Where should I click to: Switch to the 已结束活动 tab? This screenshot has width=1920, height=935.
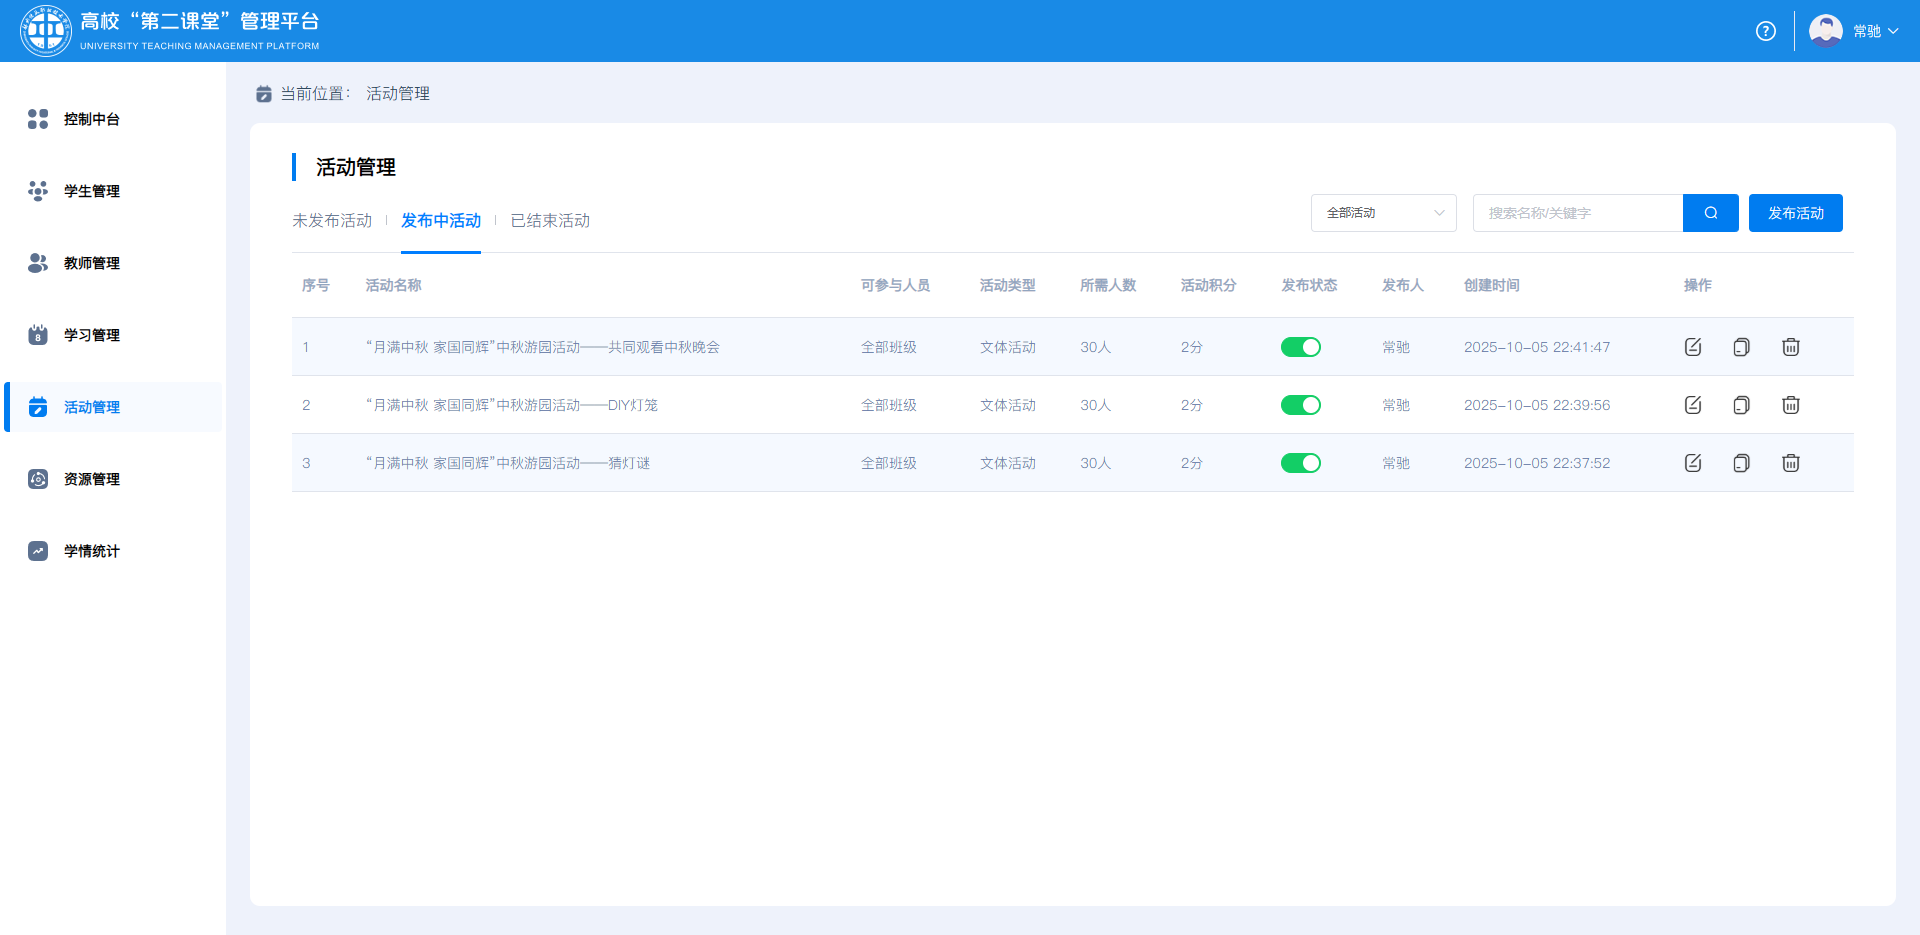(x=550, y=221)
